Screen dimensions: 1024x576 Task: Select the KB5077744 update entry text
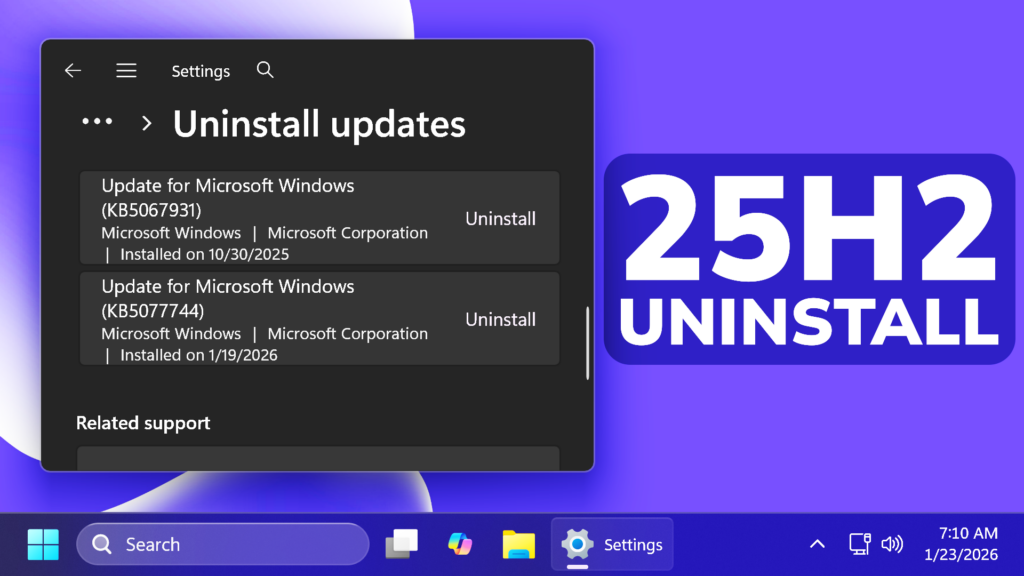(228, 298)
